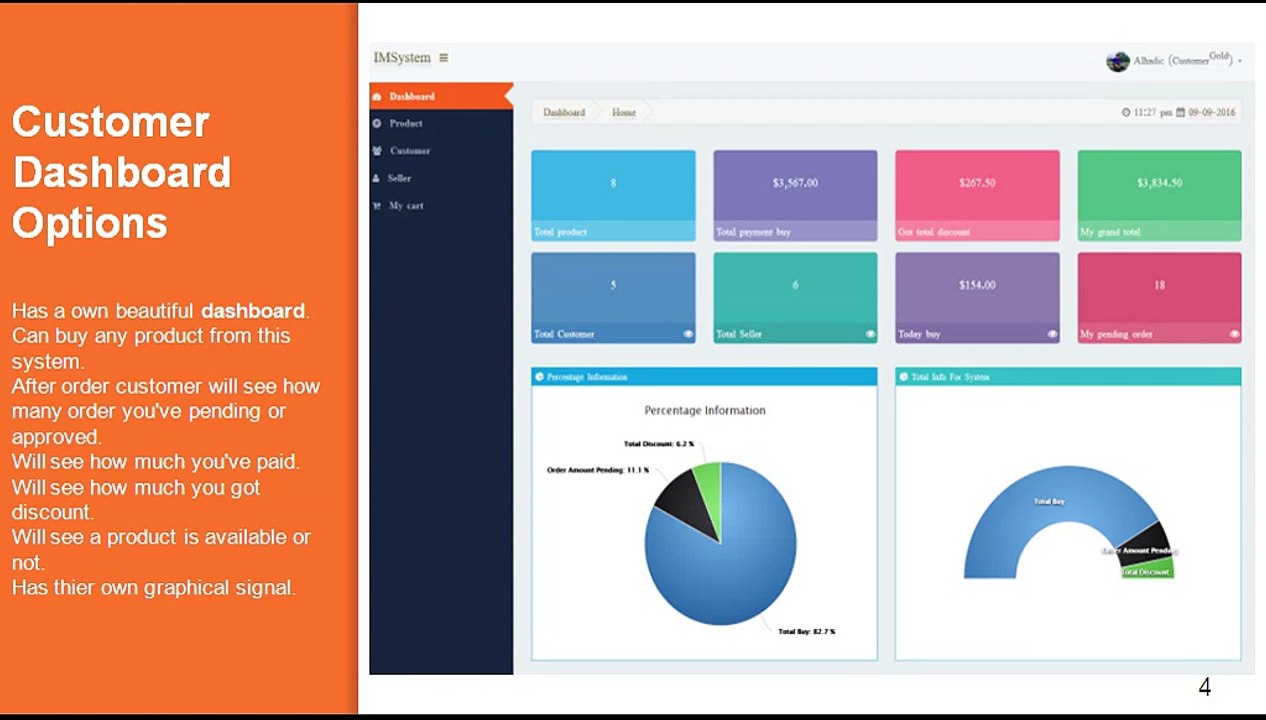Toggle eye icon on Total Seller card

click(x=870, y=334)
